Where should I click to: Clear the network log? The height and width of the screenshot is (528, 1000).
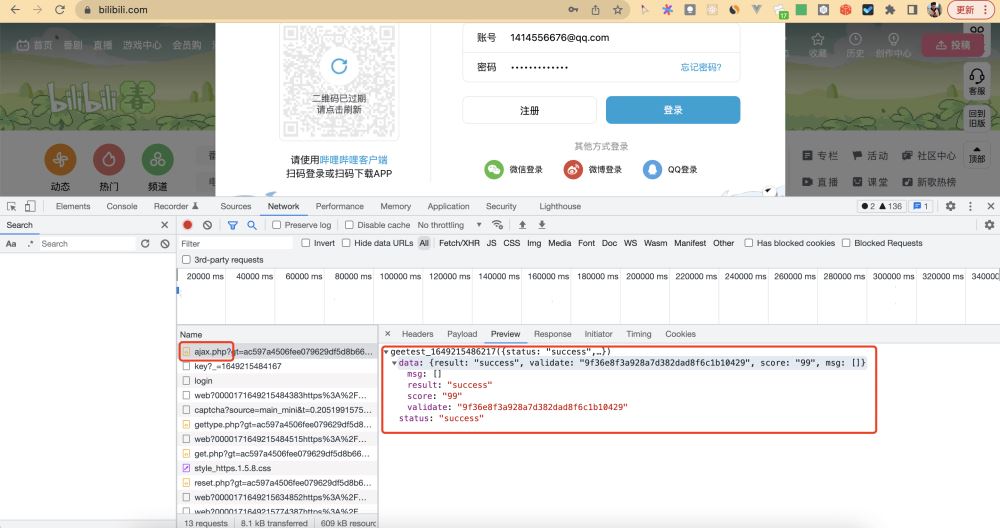tap(207, 225)
